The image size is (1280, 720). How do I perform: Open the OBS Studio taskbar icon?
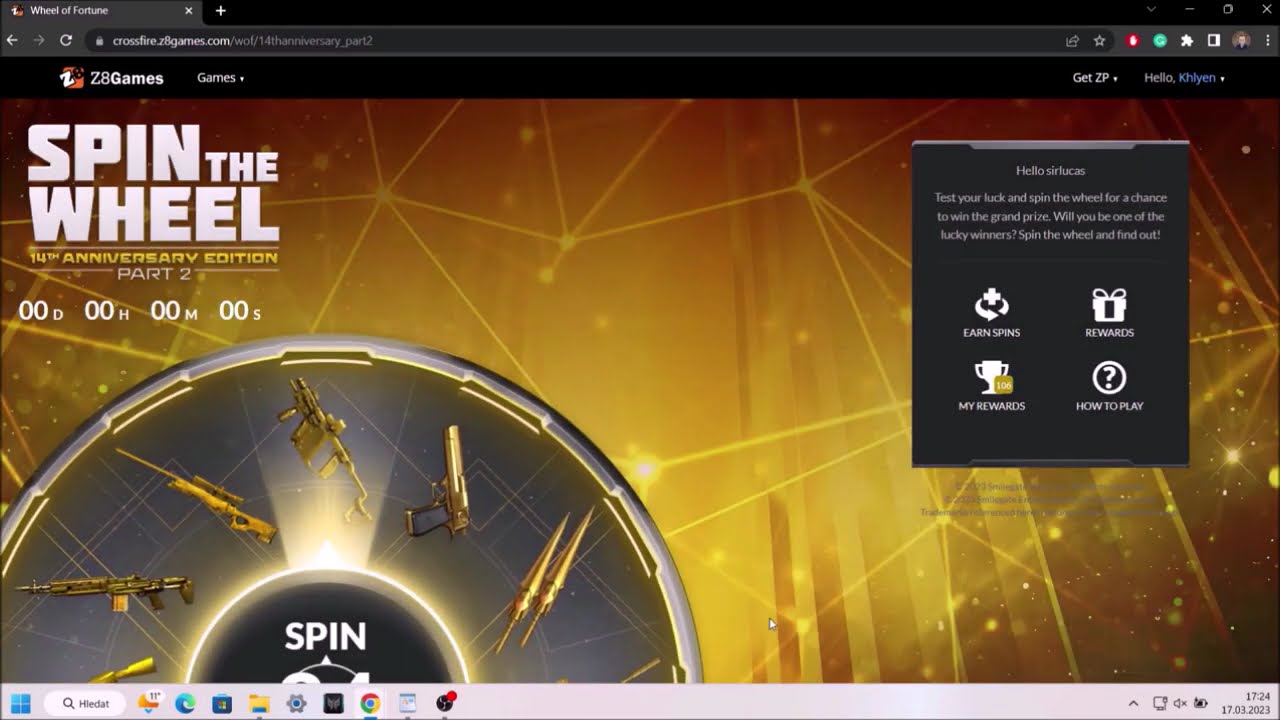point(445,704)
